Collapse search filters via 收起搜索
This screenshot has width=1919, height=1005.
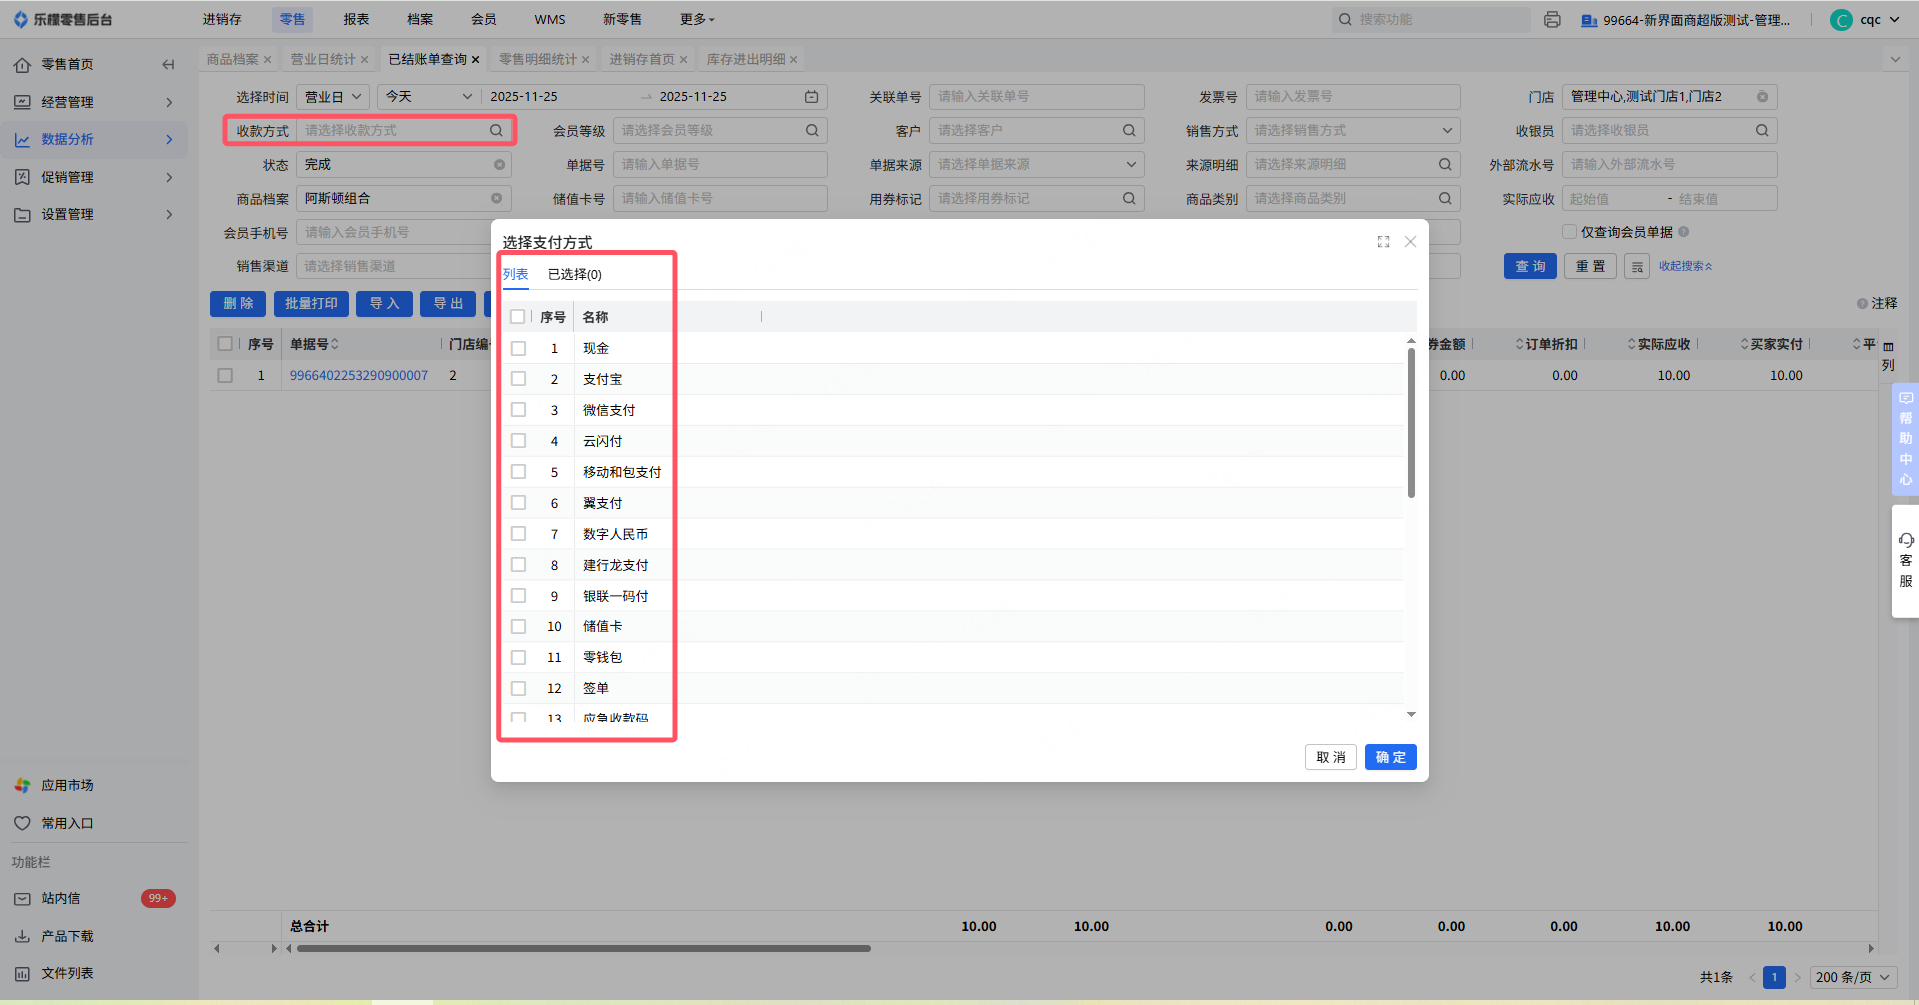pos(1686,267)
